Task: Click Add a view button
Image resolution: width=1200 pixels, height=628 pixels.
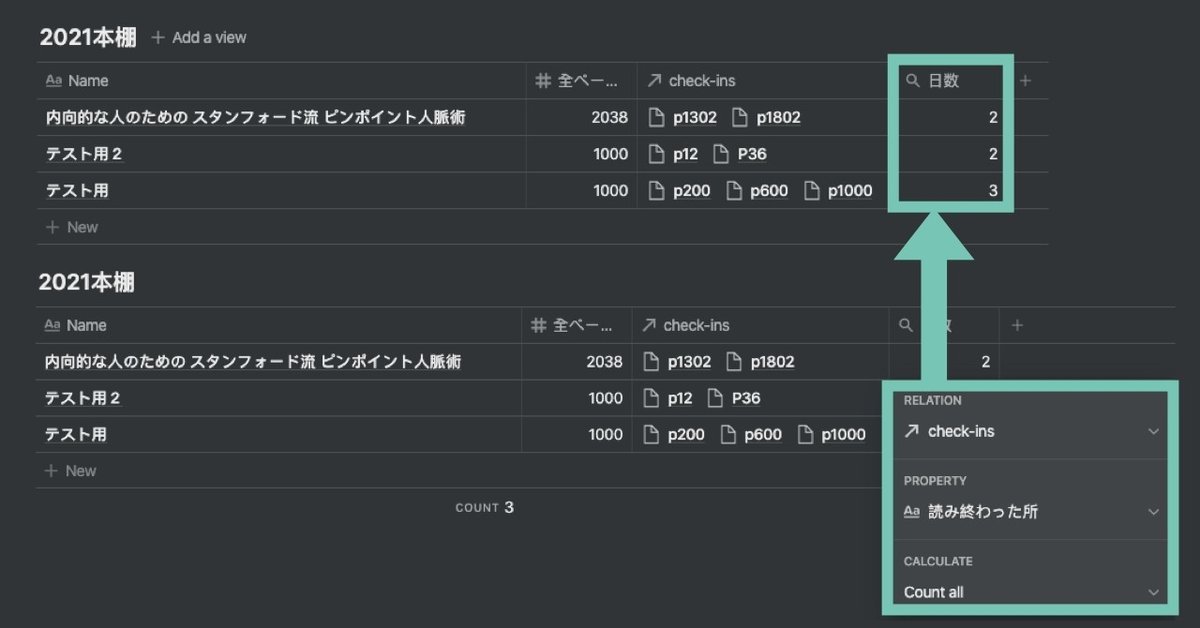Action: point(199,38)
